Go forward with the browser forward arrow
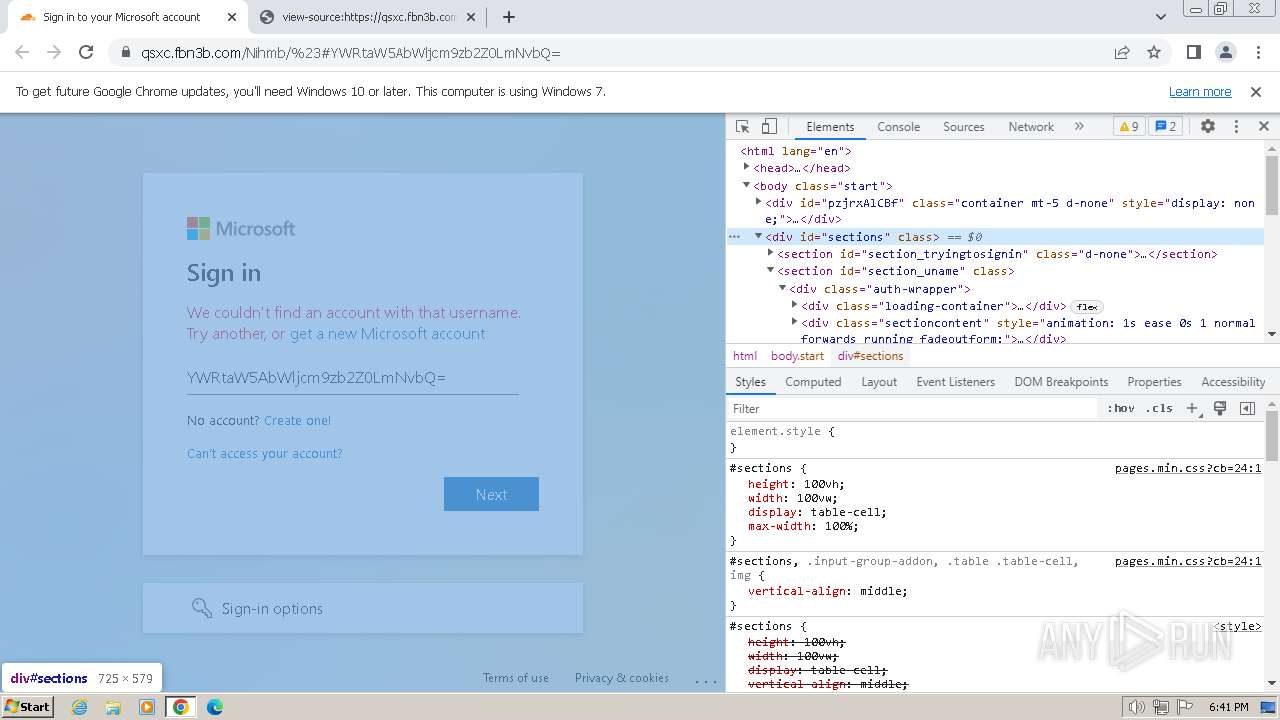This screenshot has height=720, width=1280. coord(54,53)
